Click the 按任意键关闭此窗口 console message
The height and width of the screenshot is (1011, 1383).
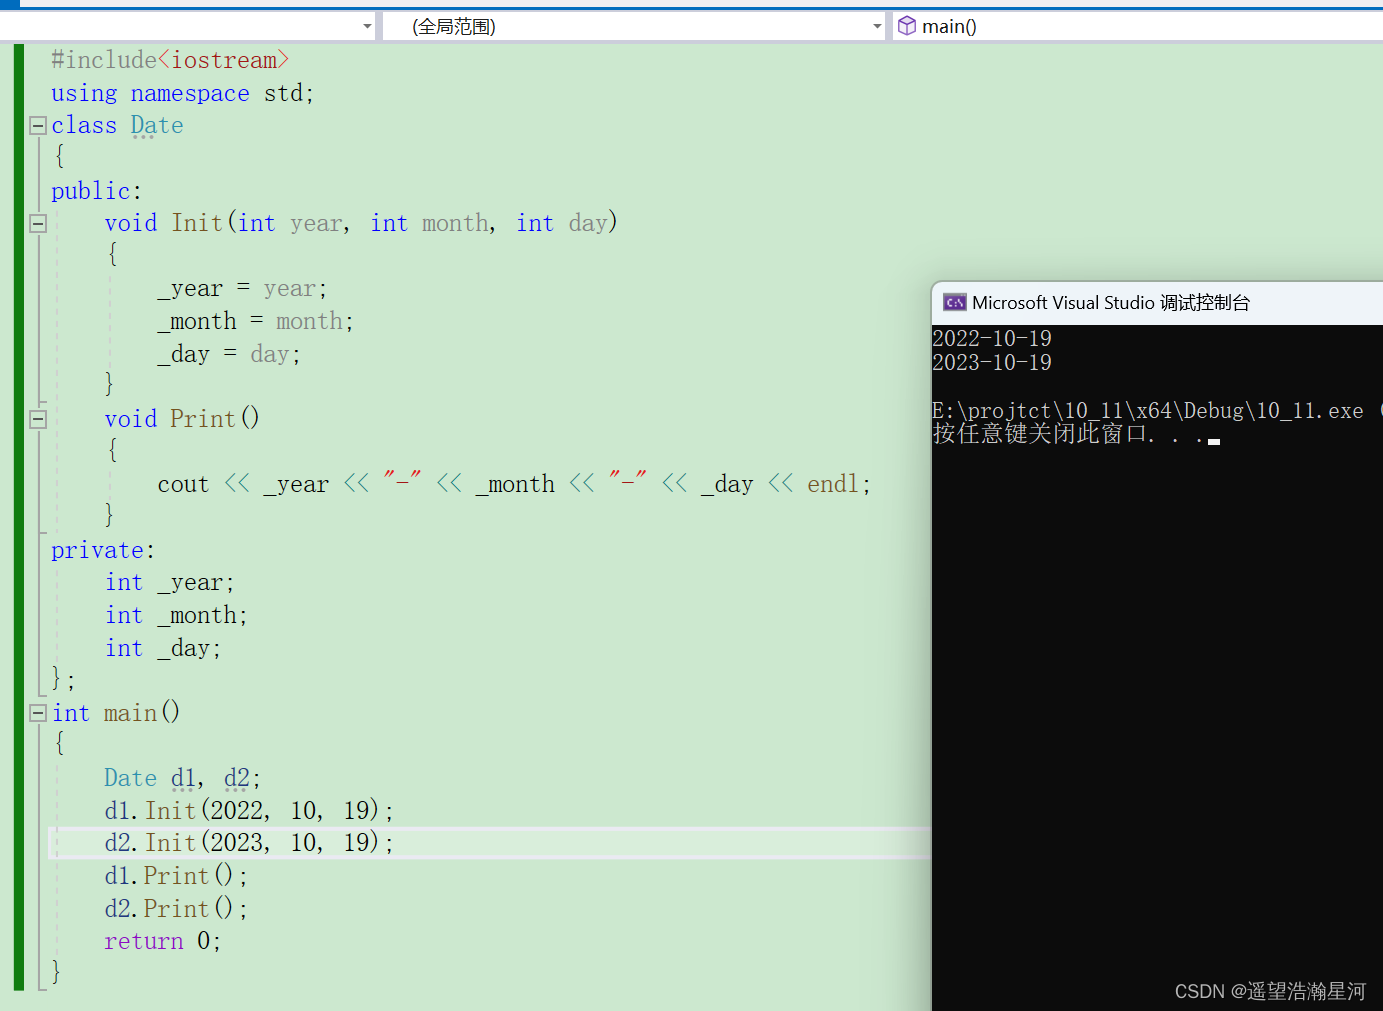(1068, 434)
